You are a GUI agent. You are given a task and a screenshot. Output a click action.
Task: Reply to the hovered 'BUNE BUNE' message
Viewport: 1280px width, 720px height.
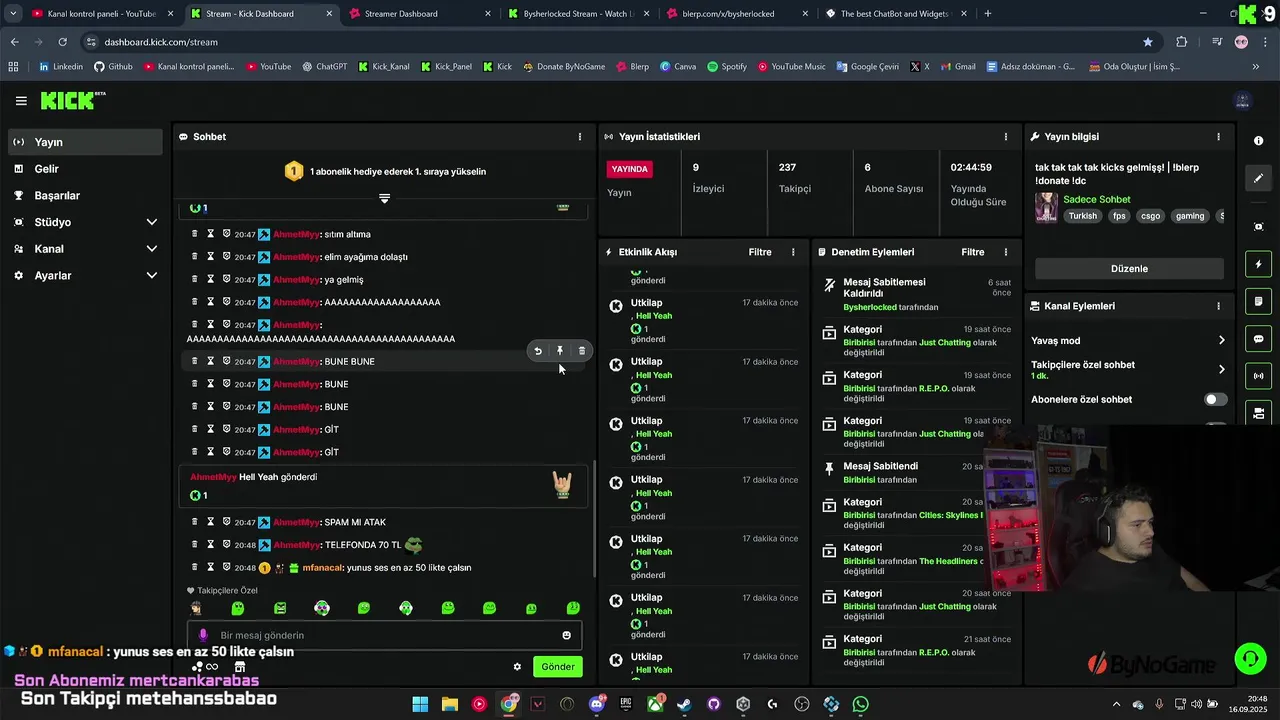coord(538,351)
